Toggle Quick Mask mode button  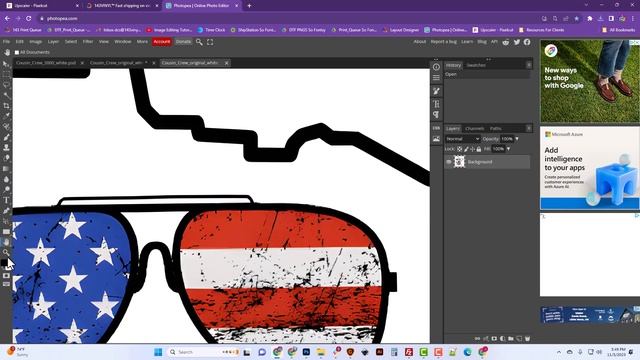pos(6,276)
